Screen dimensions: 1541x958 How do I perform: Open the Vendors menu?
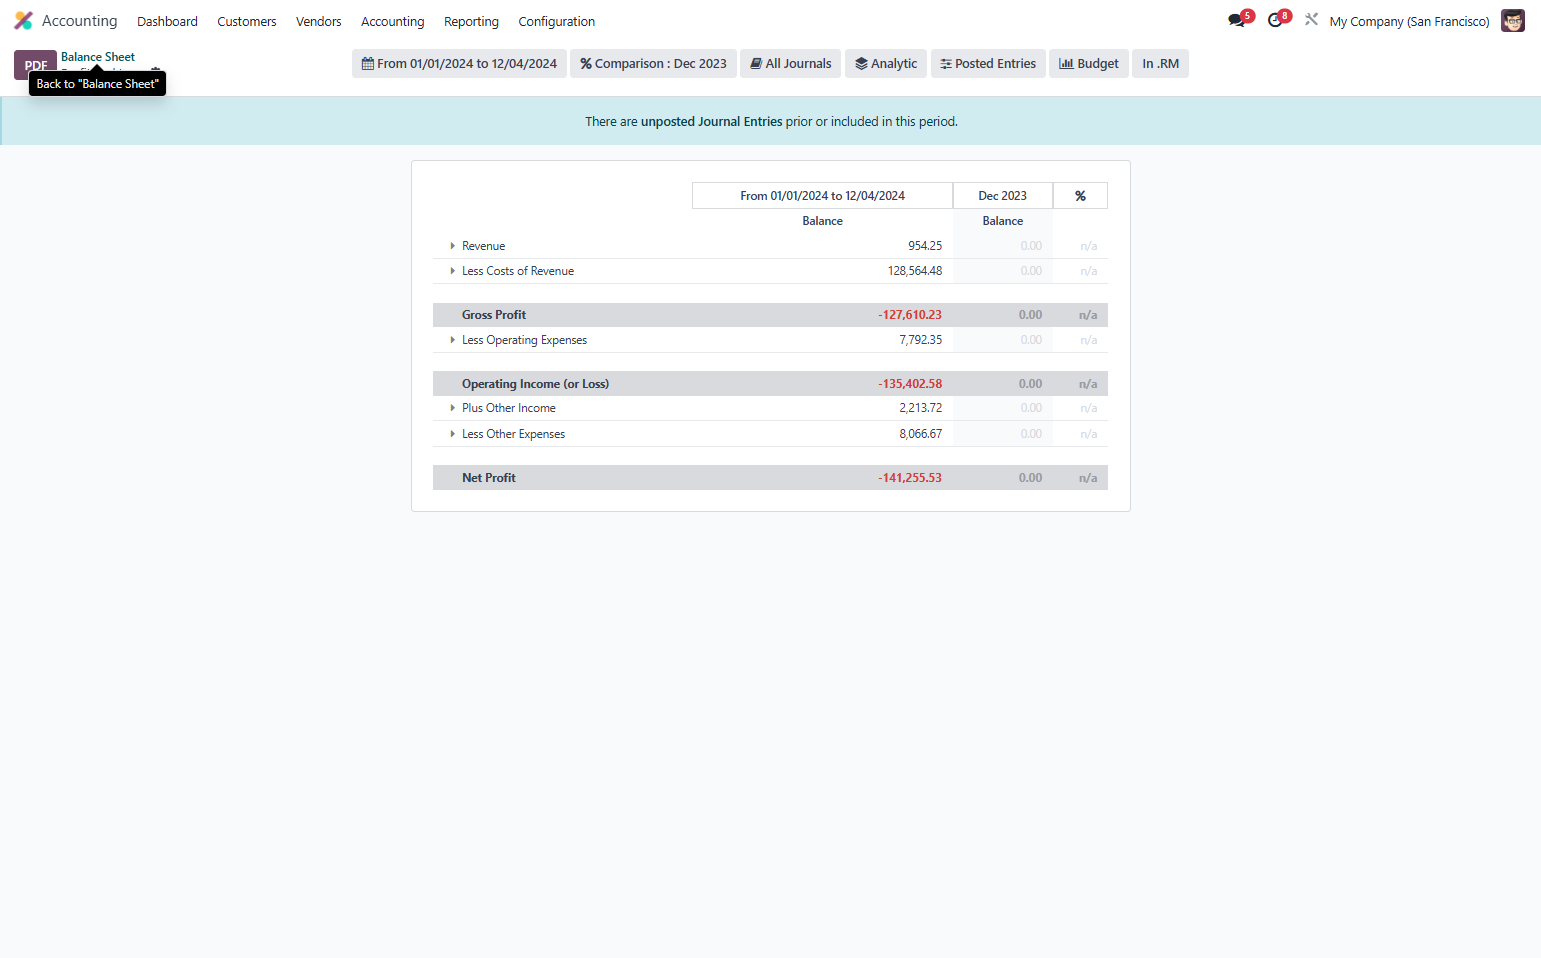click(318, 21)
